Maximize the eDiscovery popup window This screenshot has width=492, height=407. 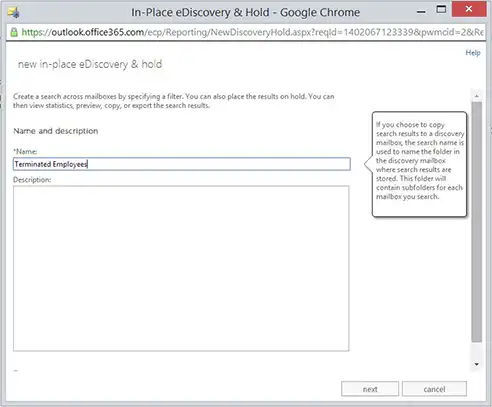441,9
